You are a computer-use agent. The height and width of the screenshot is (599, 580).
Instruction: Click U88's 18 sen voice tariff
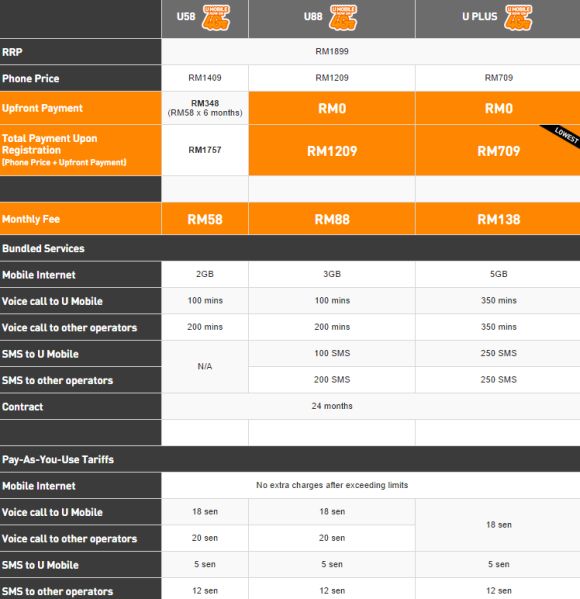[332, 511]
